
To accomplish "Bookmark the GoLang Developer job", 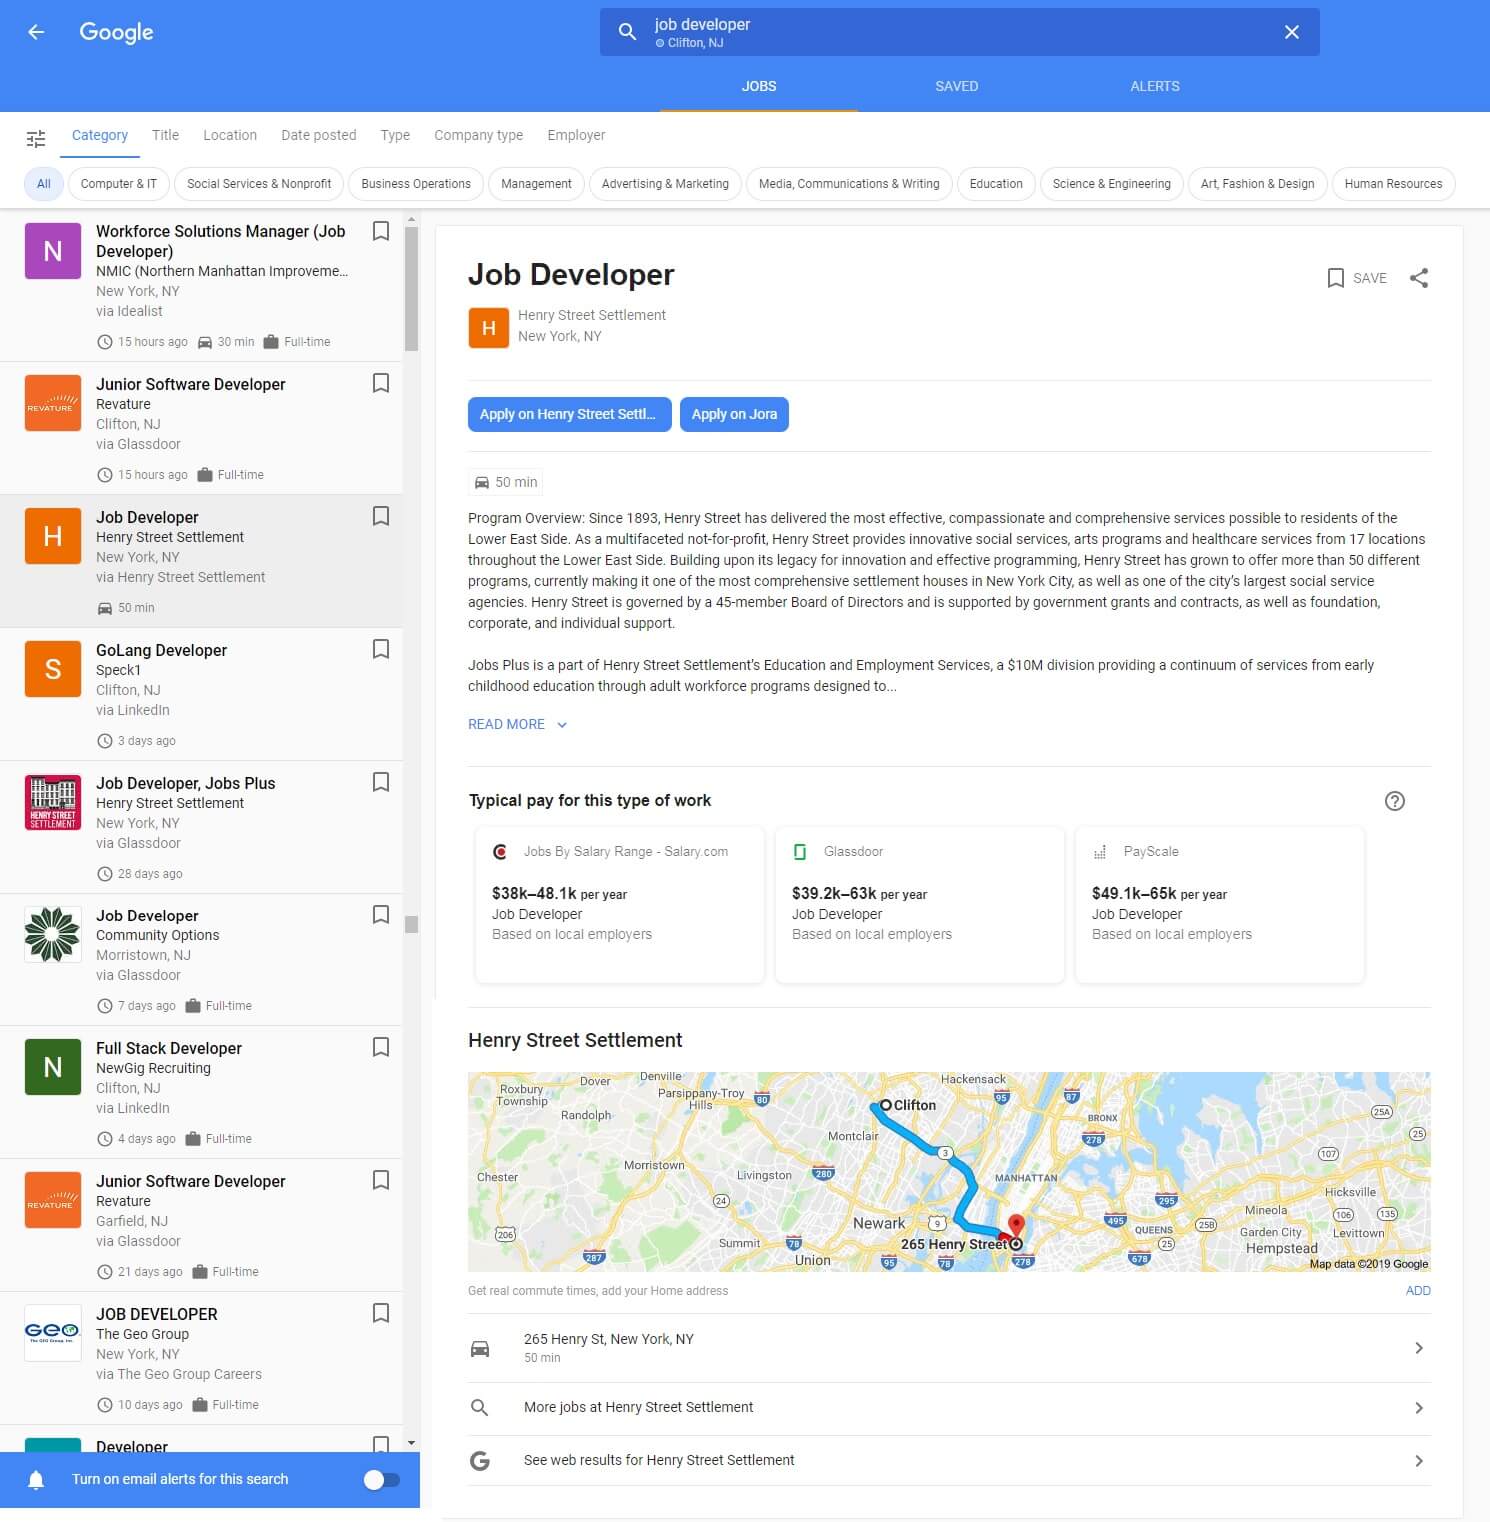I will coord(381,649).
